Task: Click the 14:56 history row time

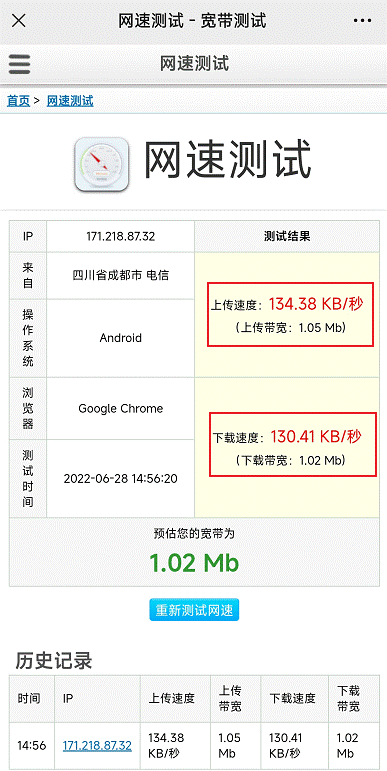Action: click(31, 745)
